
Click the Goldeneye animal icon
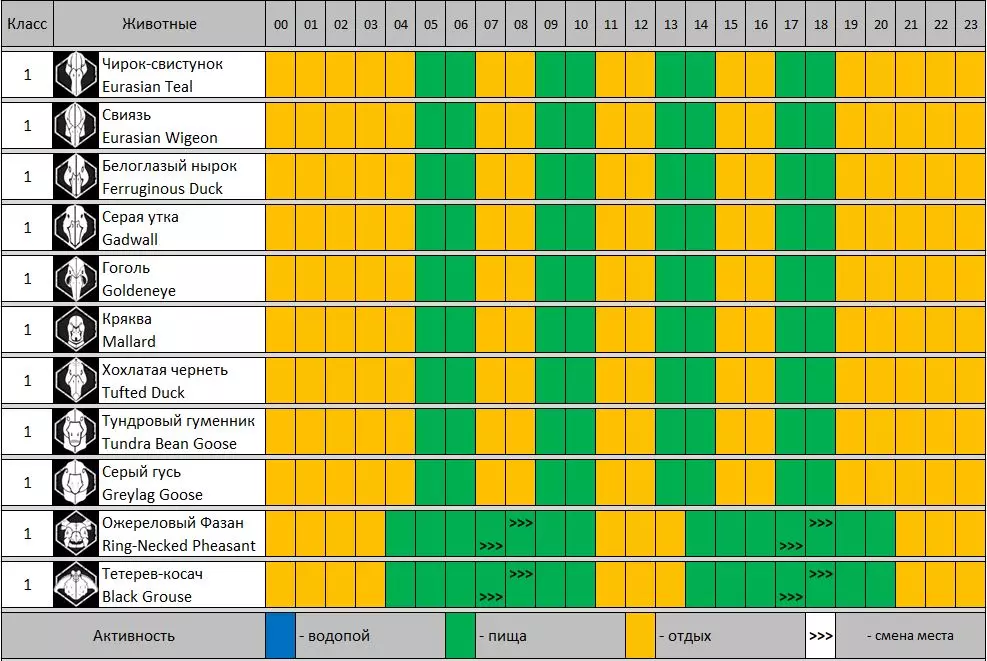point(76,278)
